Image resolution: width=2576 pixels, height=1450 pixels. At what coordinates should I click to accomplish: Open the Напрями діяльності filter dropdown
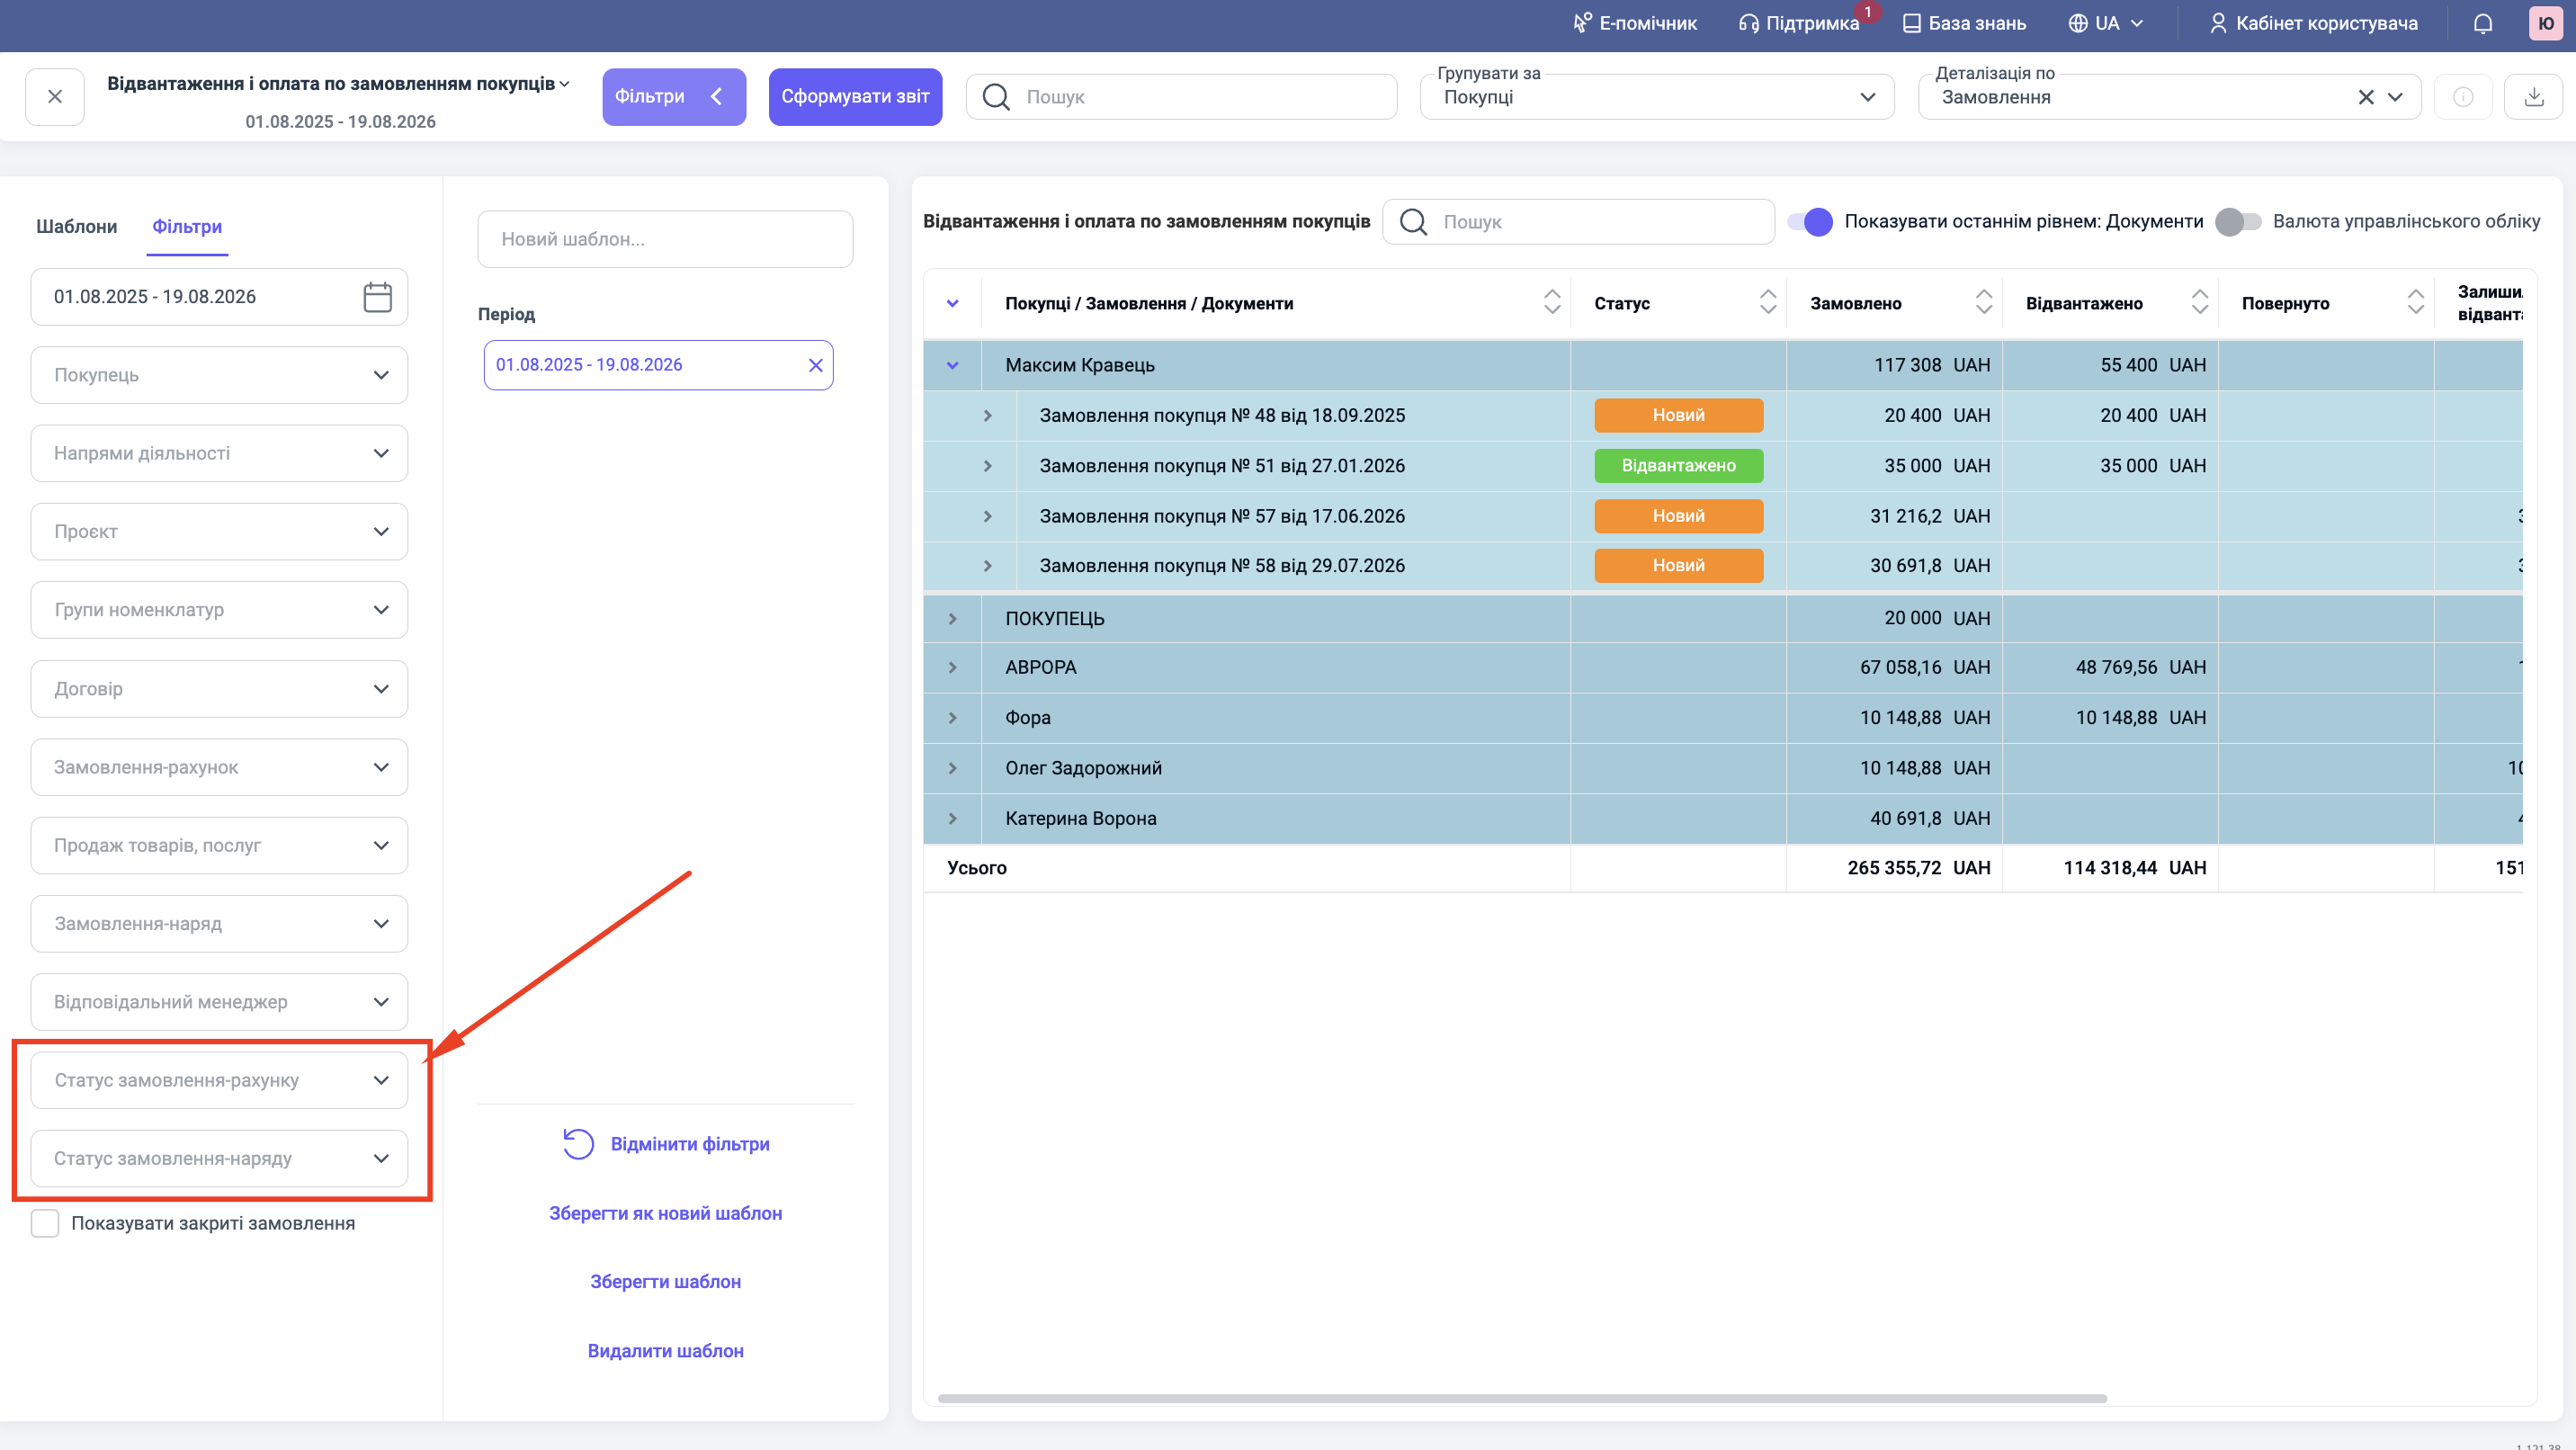[x=219, y=453]
